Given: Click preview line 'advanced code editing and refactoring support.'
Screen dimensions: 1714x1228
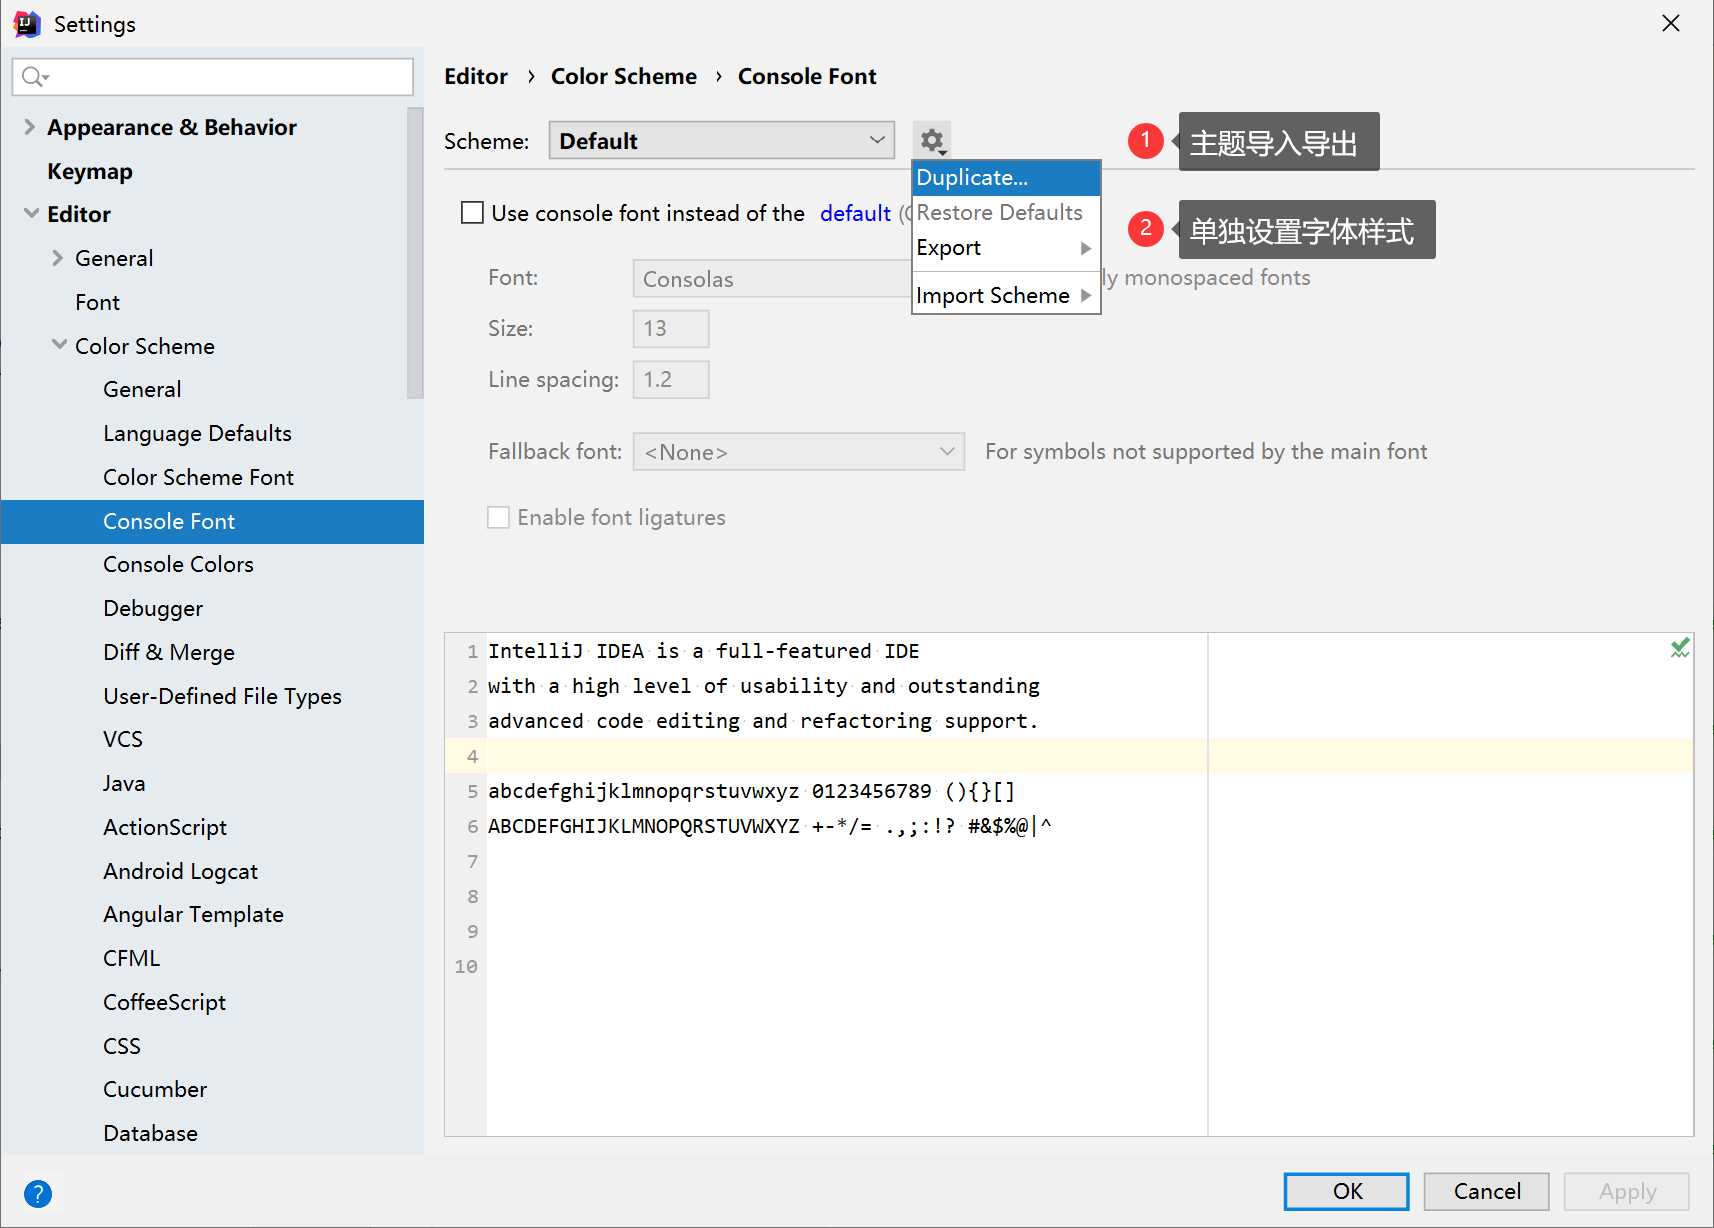Looking at the screenshot, I should click(x=763, y=721).
